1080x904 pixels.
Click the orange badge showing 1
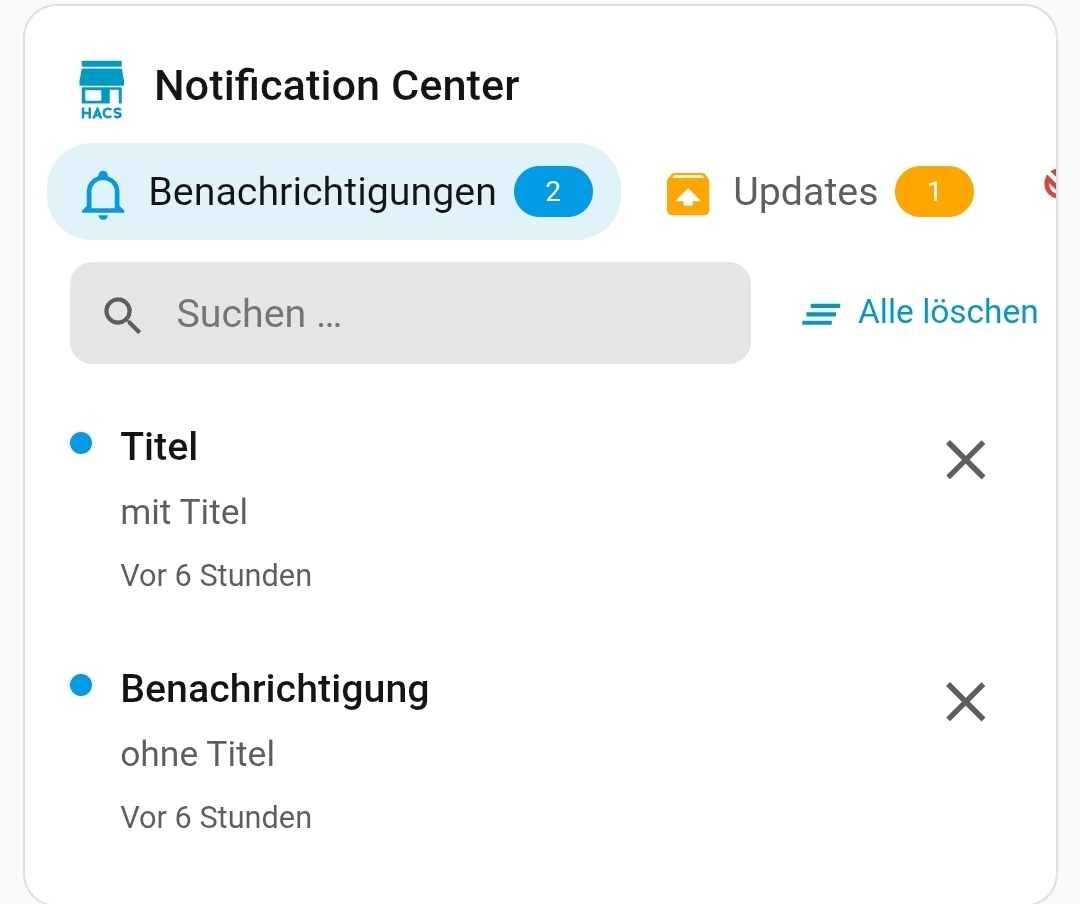(934, 192)
